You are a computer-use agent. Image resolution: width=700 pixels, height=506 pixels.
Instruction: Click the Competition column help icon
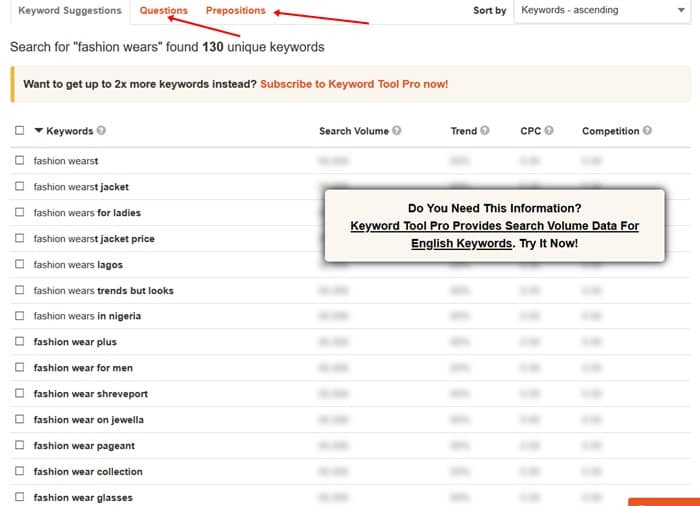[648, 131]
